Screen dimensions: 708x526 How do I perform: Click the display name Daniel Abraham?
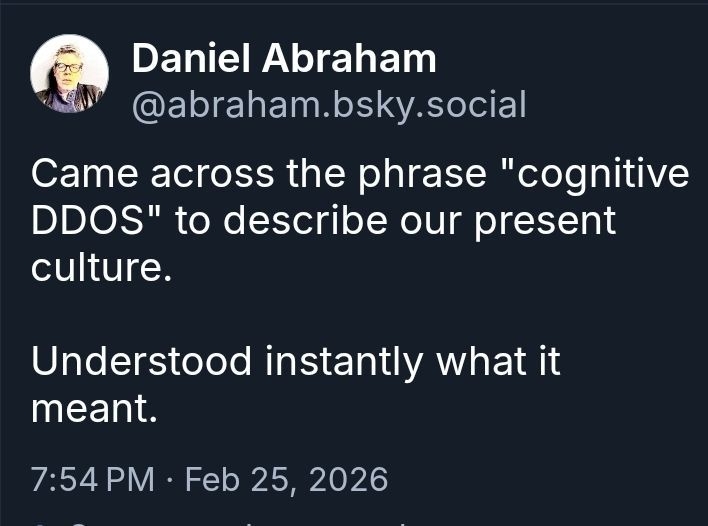pos(284,59)
